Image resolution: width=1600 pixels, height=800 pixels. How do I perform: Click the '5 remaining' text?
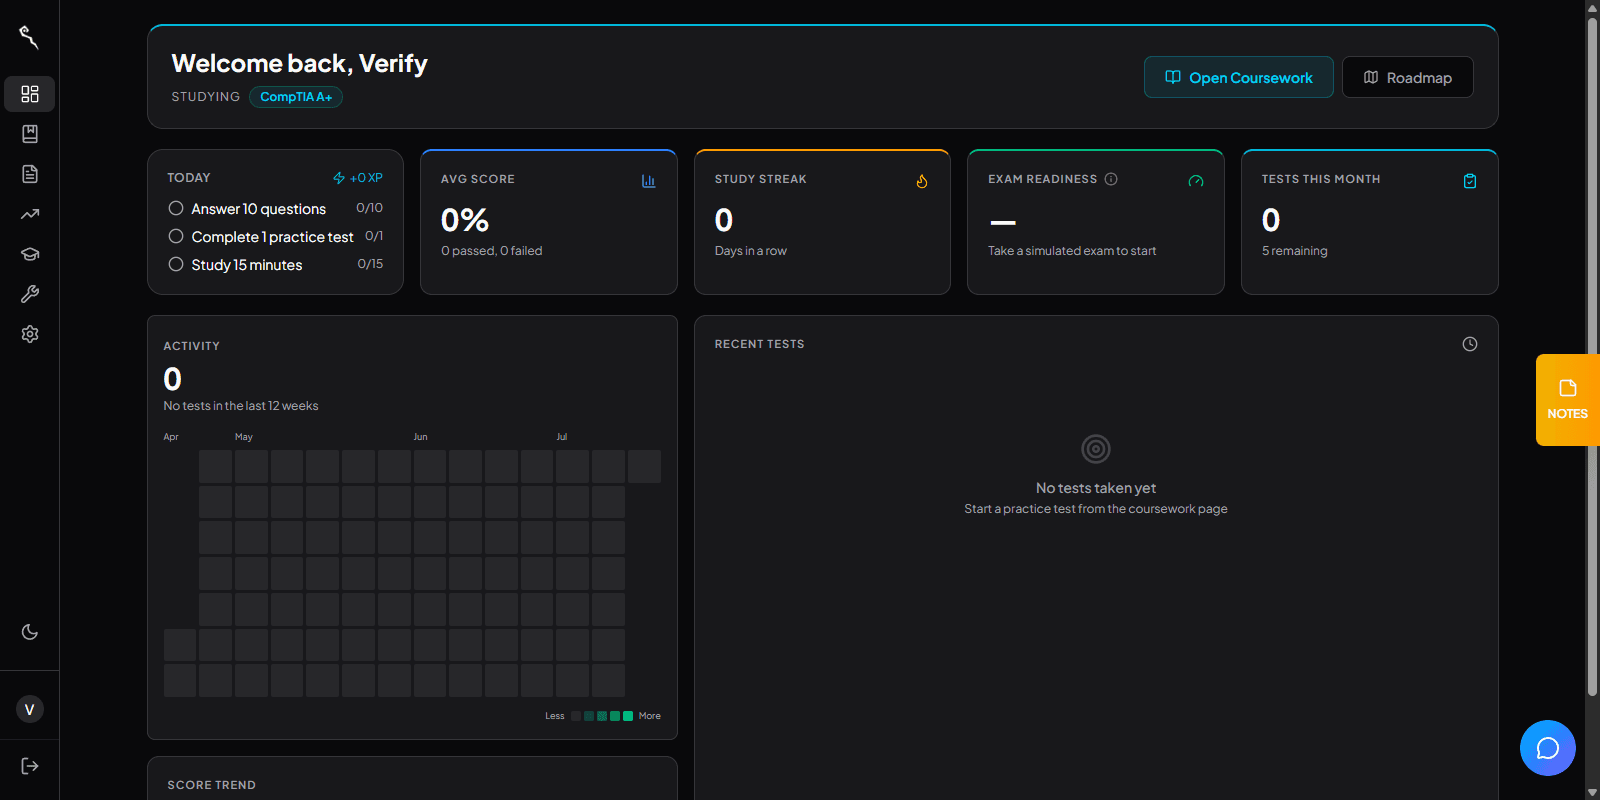(1295, 251)
